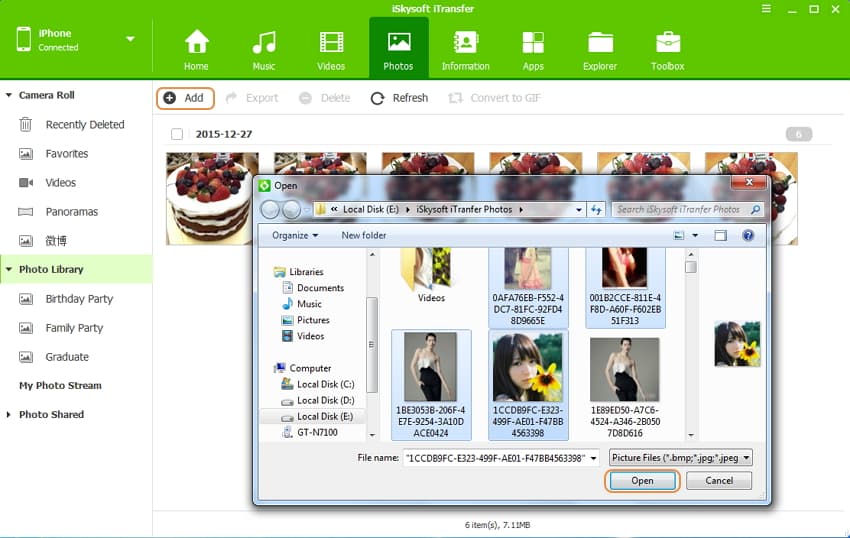The image size is (850, 538).
Task: Select file 1BE3053B-206F-4E7E-9254-3A10DACE0424
Action: pyautogui.click(x=431, y=385)
